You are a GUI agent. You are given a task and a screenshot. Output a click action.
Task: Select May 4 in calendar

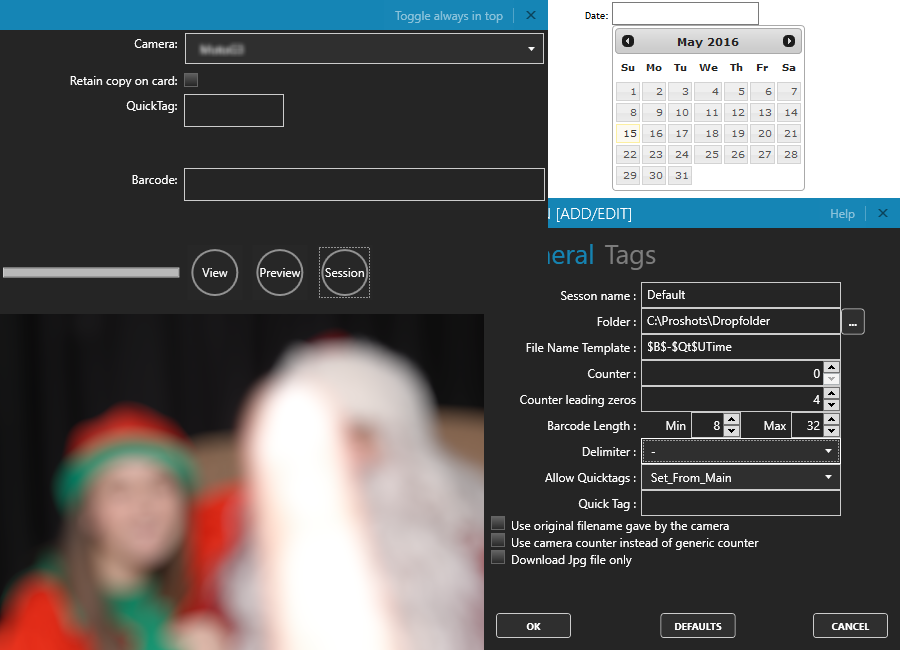(x=709, y=91)
